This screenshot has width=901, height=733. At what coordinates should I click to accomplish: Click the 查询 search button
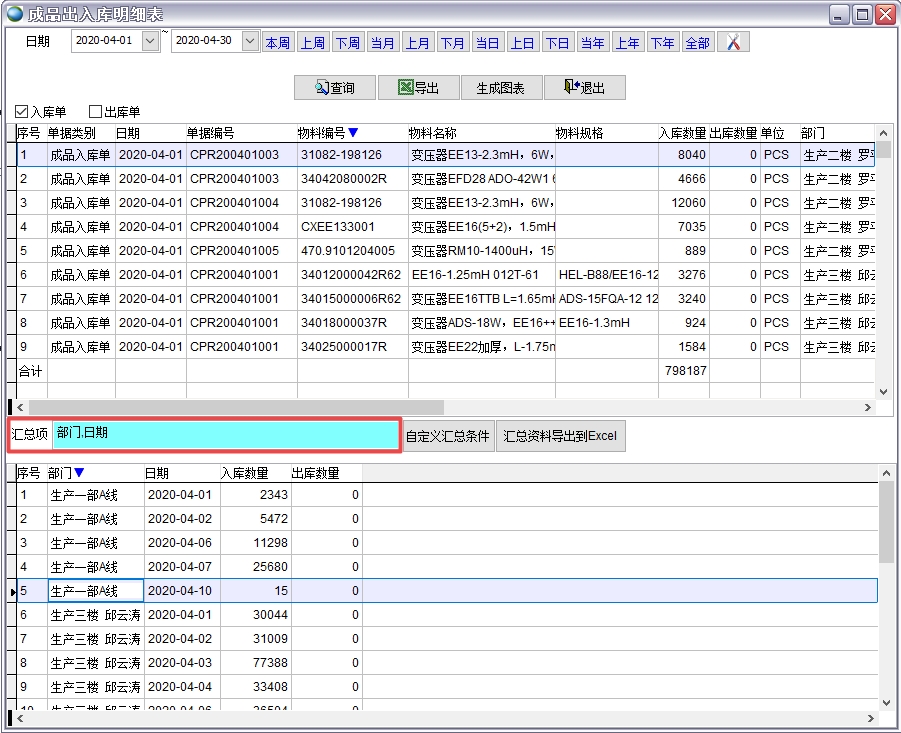(334, 88)
